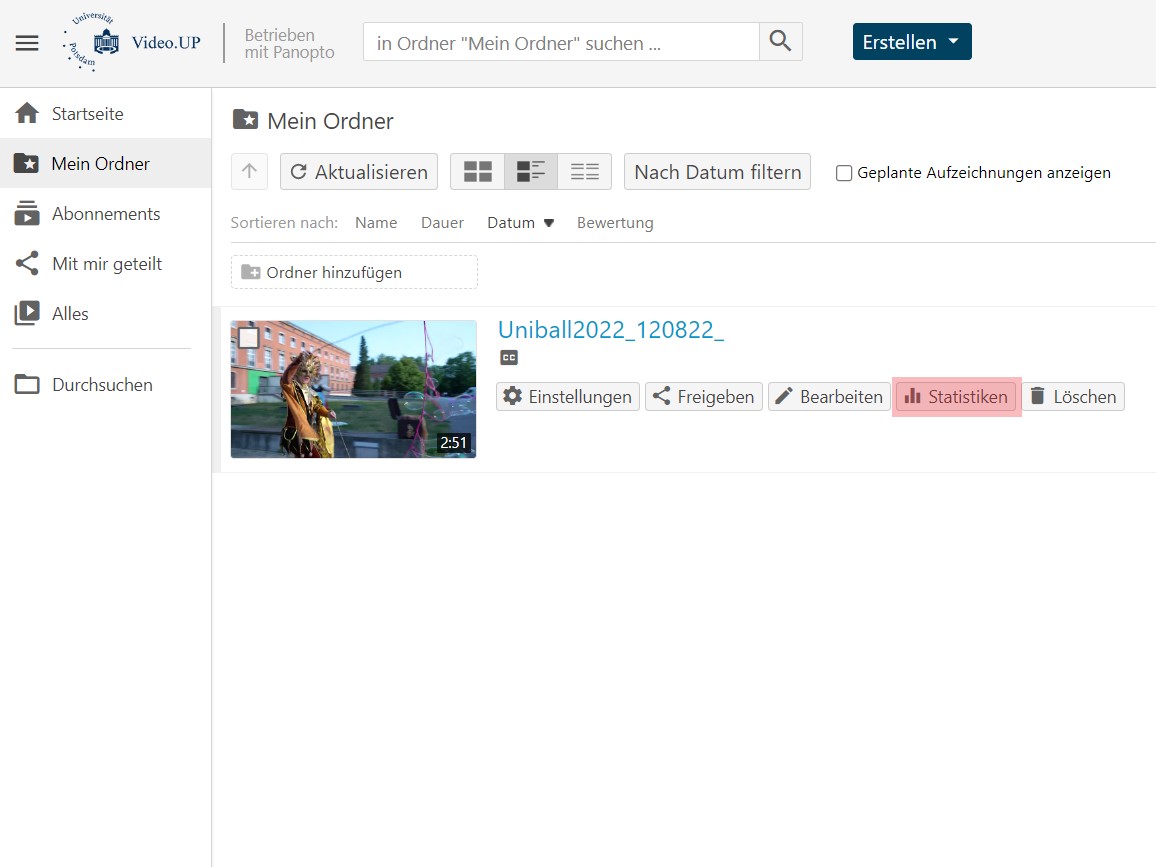Switch to compact list view icon
This screenshot has height=867, width=1156.
584,172
